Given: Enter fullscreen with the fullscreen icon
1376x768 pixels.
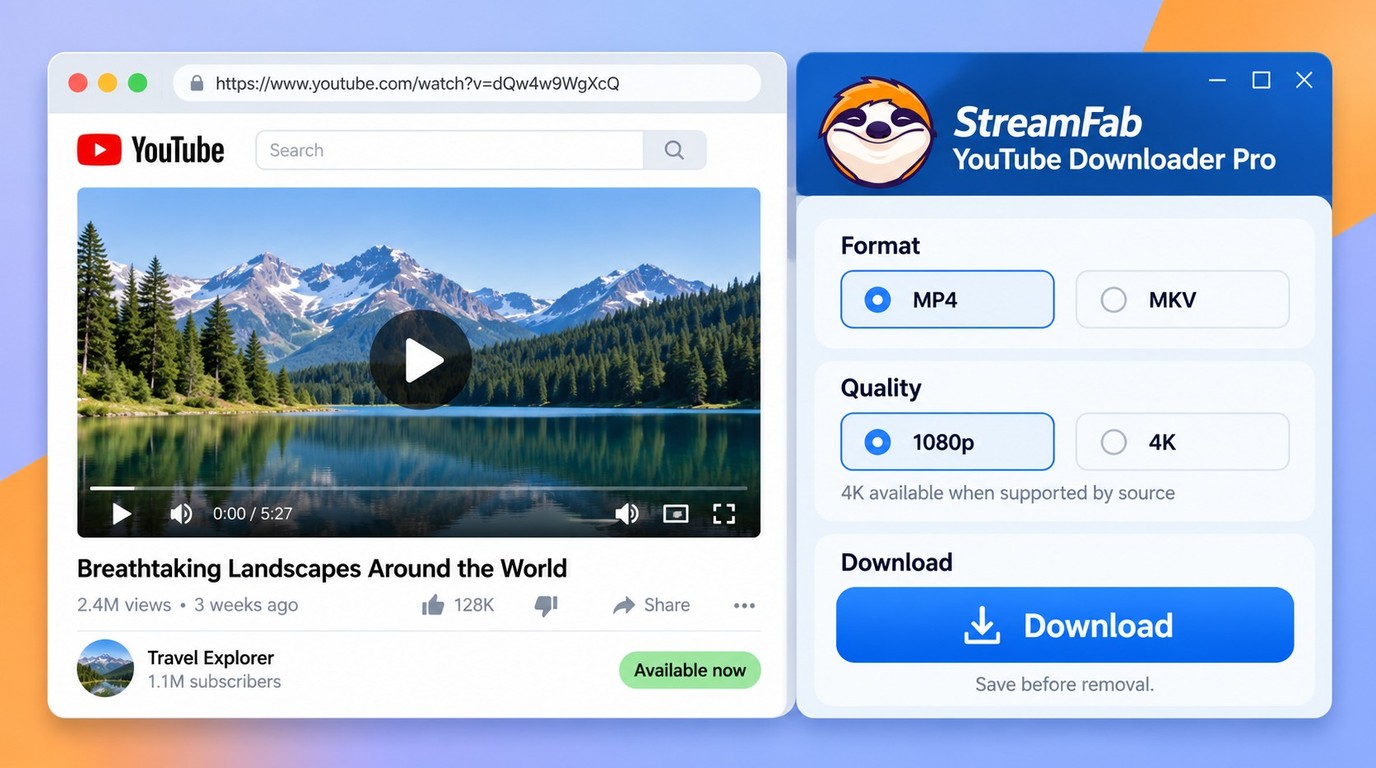Looking at the screenshot, I should (x=724, y=514).
